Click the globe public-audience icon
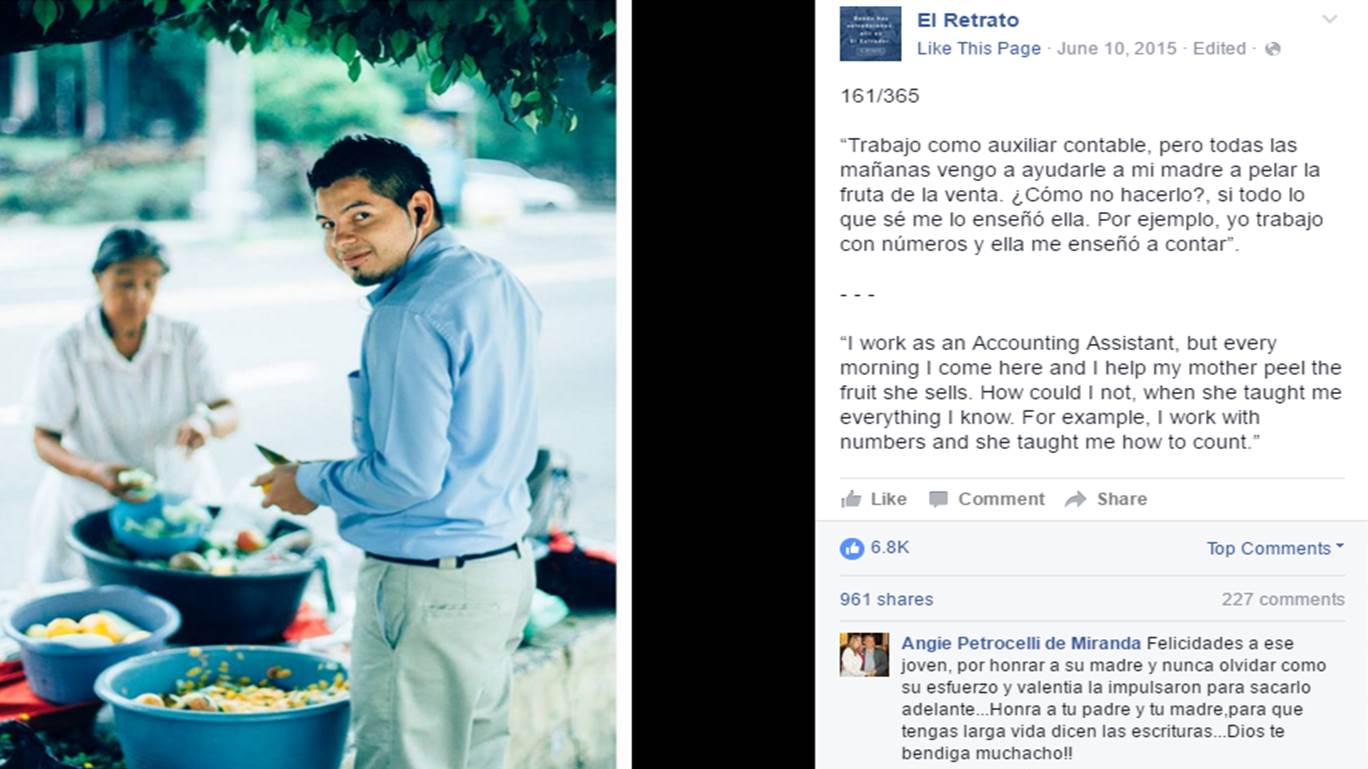1368x769 pixels. 1272,49
